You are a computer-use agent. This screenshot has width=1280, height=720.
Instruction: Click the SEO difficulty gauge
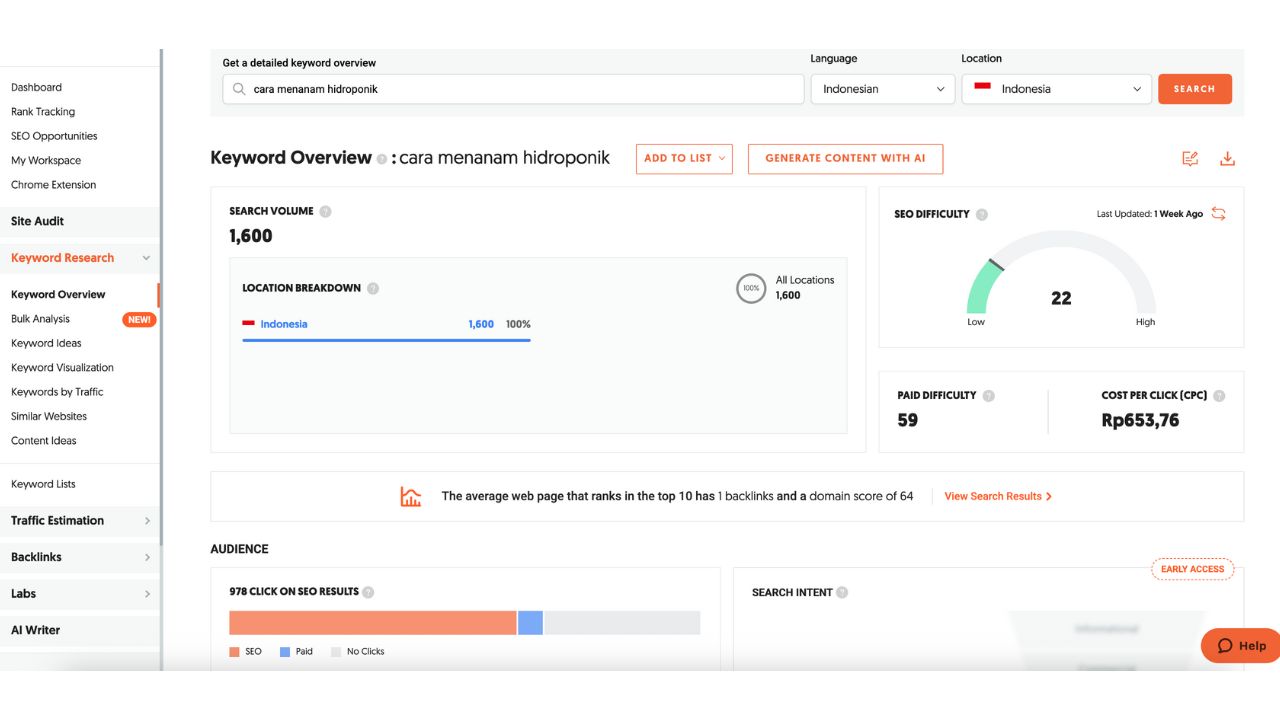1061,273
